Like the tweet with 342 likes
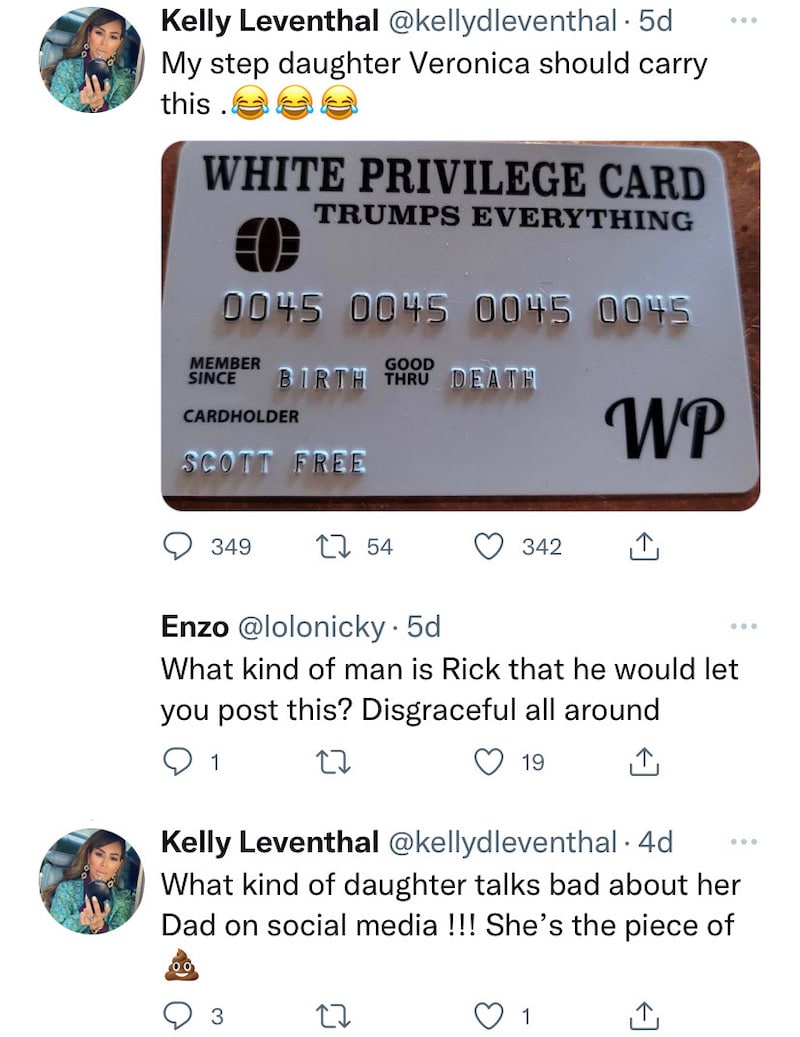Image resolution: width=800 pixels, height=1037 pixels. click(x=489, y=546)
